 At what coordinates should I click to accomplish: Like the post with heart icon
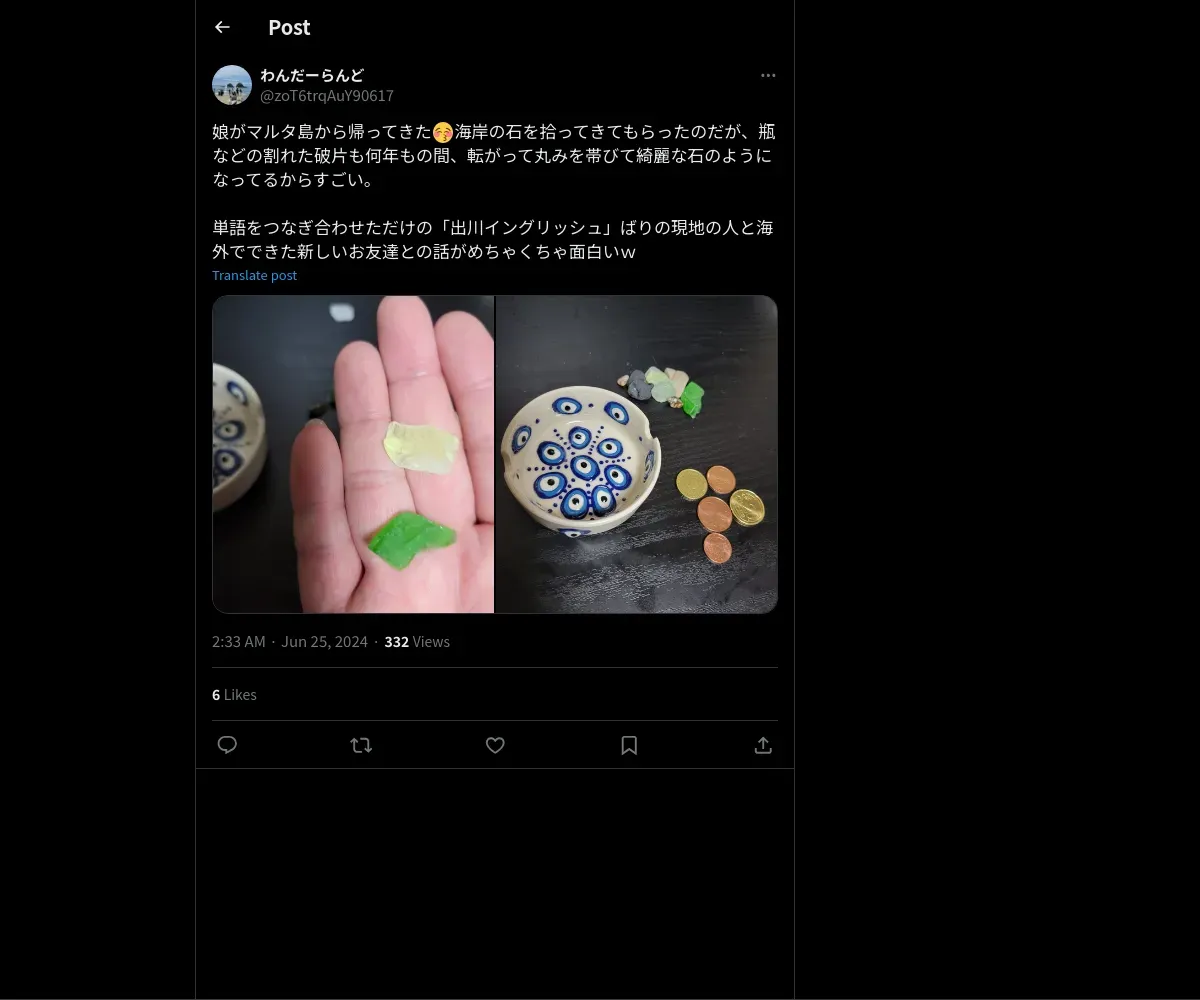point(495,745)
